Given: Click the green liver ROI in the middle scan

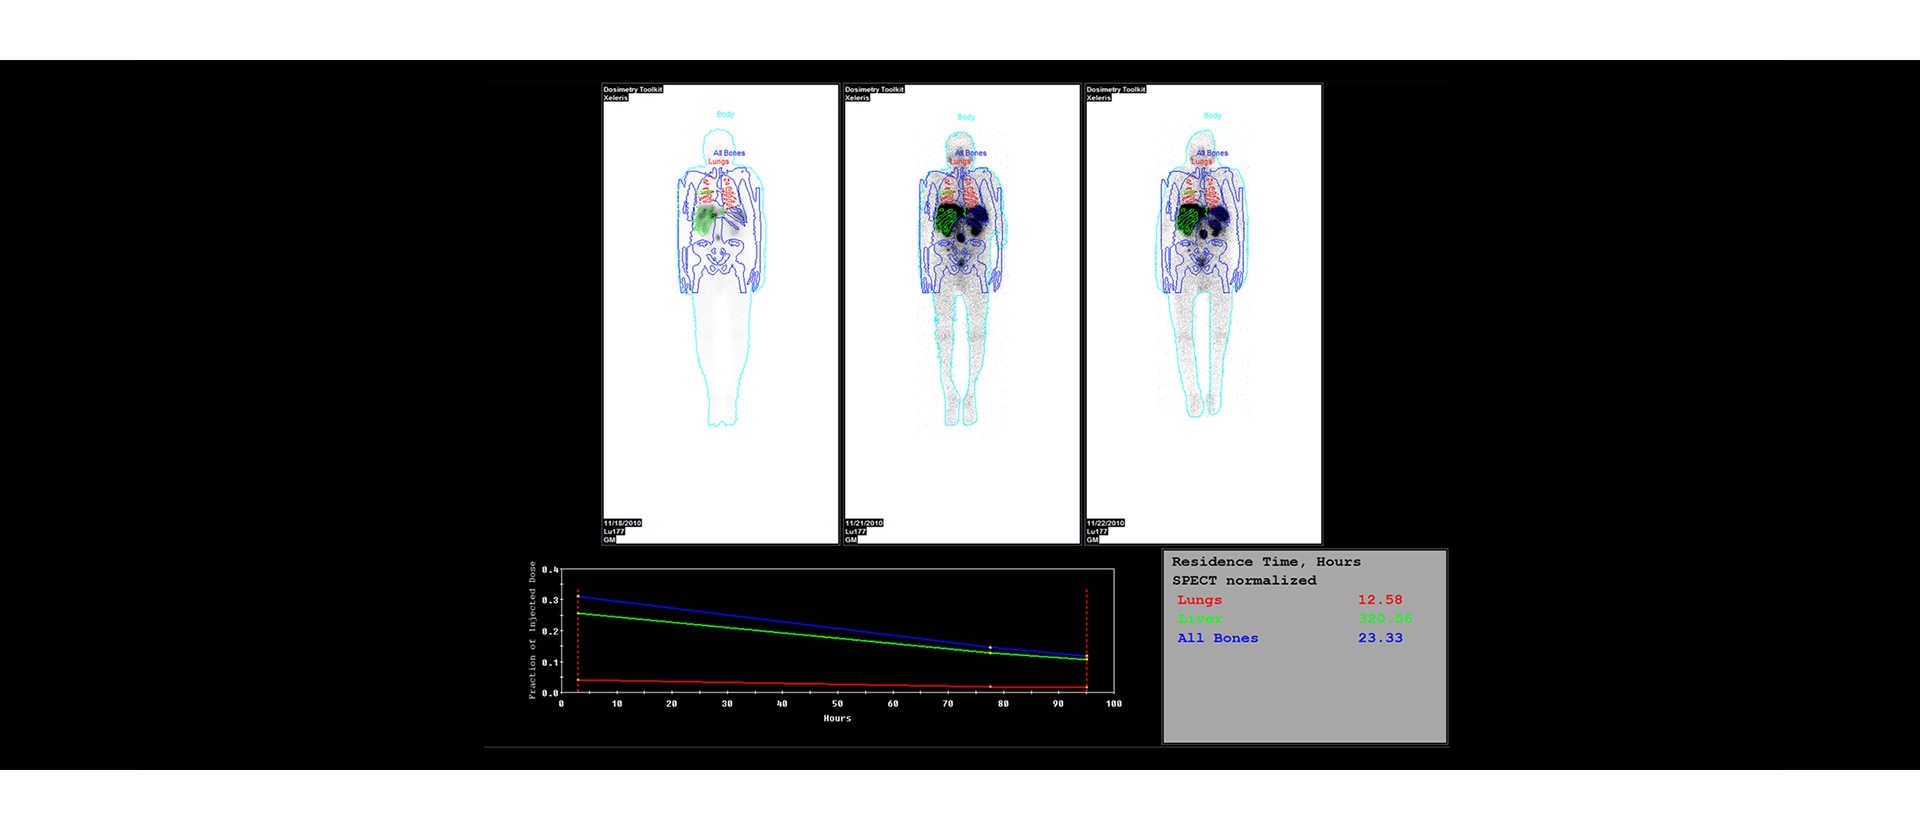Looking at the screenshot, I should (946, 220).
